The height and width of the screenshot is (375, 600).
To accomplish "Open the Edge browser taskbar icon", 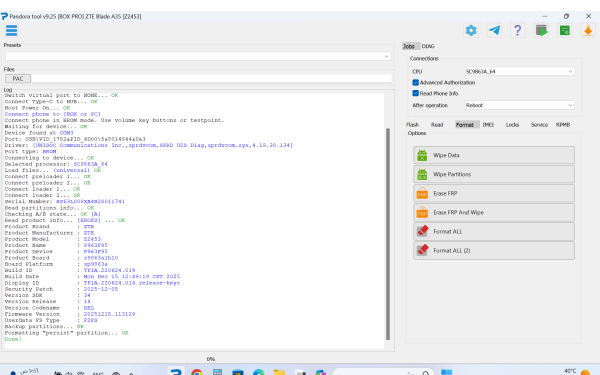I will pyautogui.click(x=259, y=372).
